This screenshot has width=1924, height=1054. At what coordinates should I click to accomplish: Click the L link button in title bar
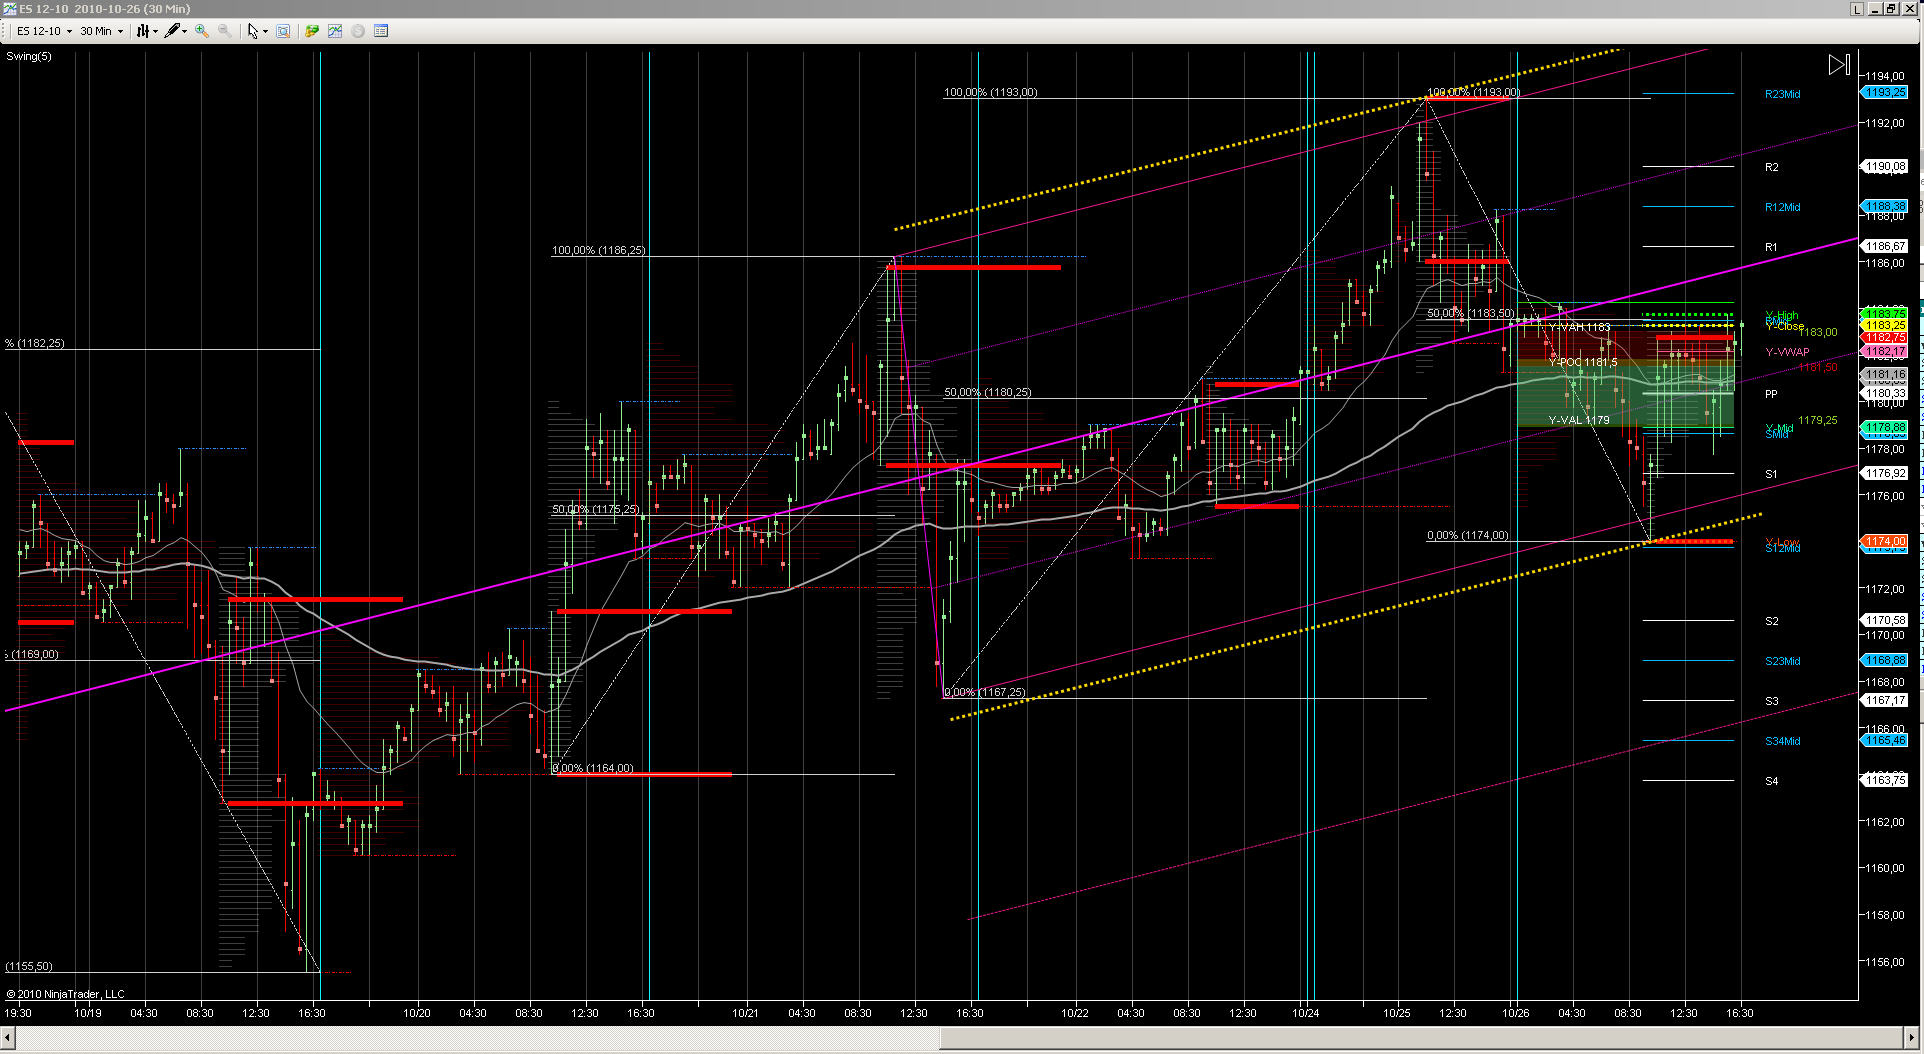click(1858, 8)
